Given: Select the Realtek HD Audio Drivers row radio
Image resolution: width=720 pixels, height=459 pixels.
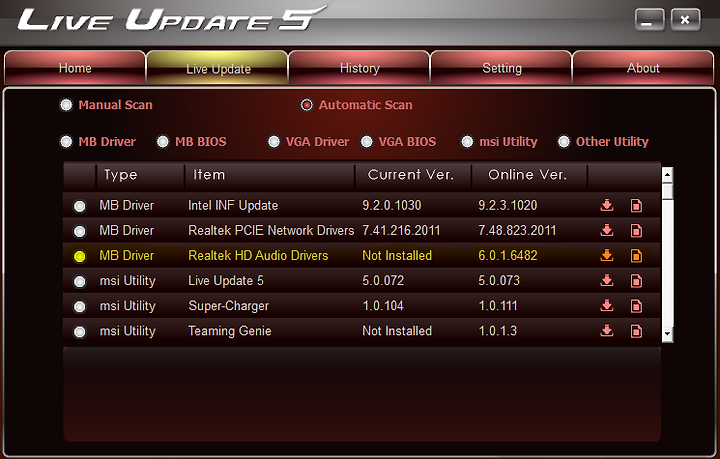Looking at the screenshot, I should tap(79, 256).
